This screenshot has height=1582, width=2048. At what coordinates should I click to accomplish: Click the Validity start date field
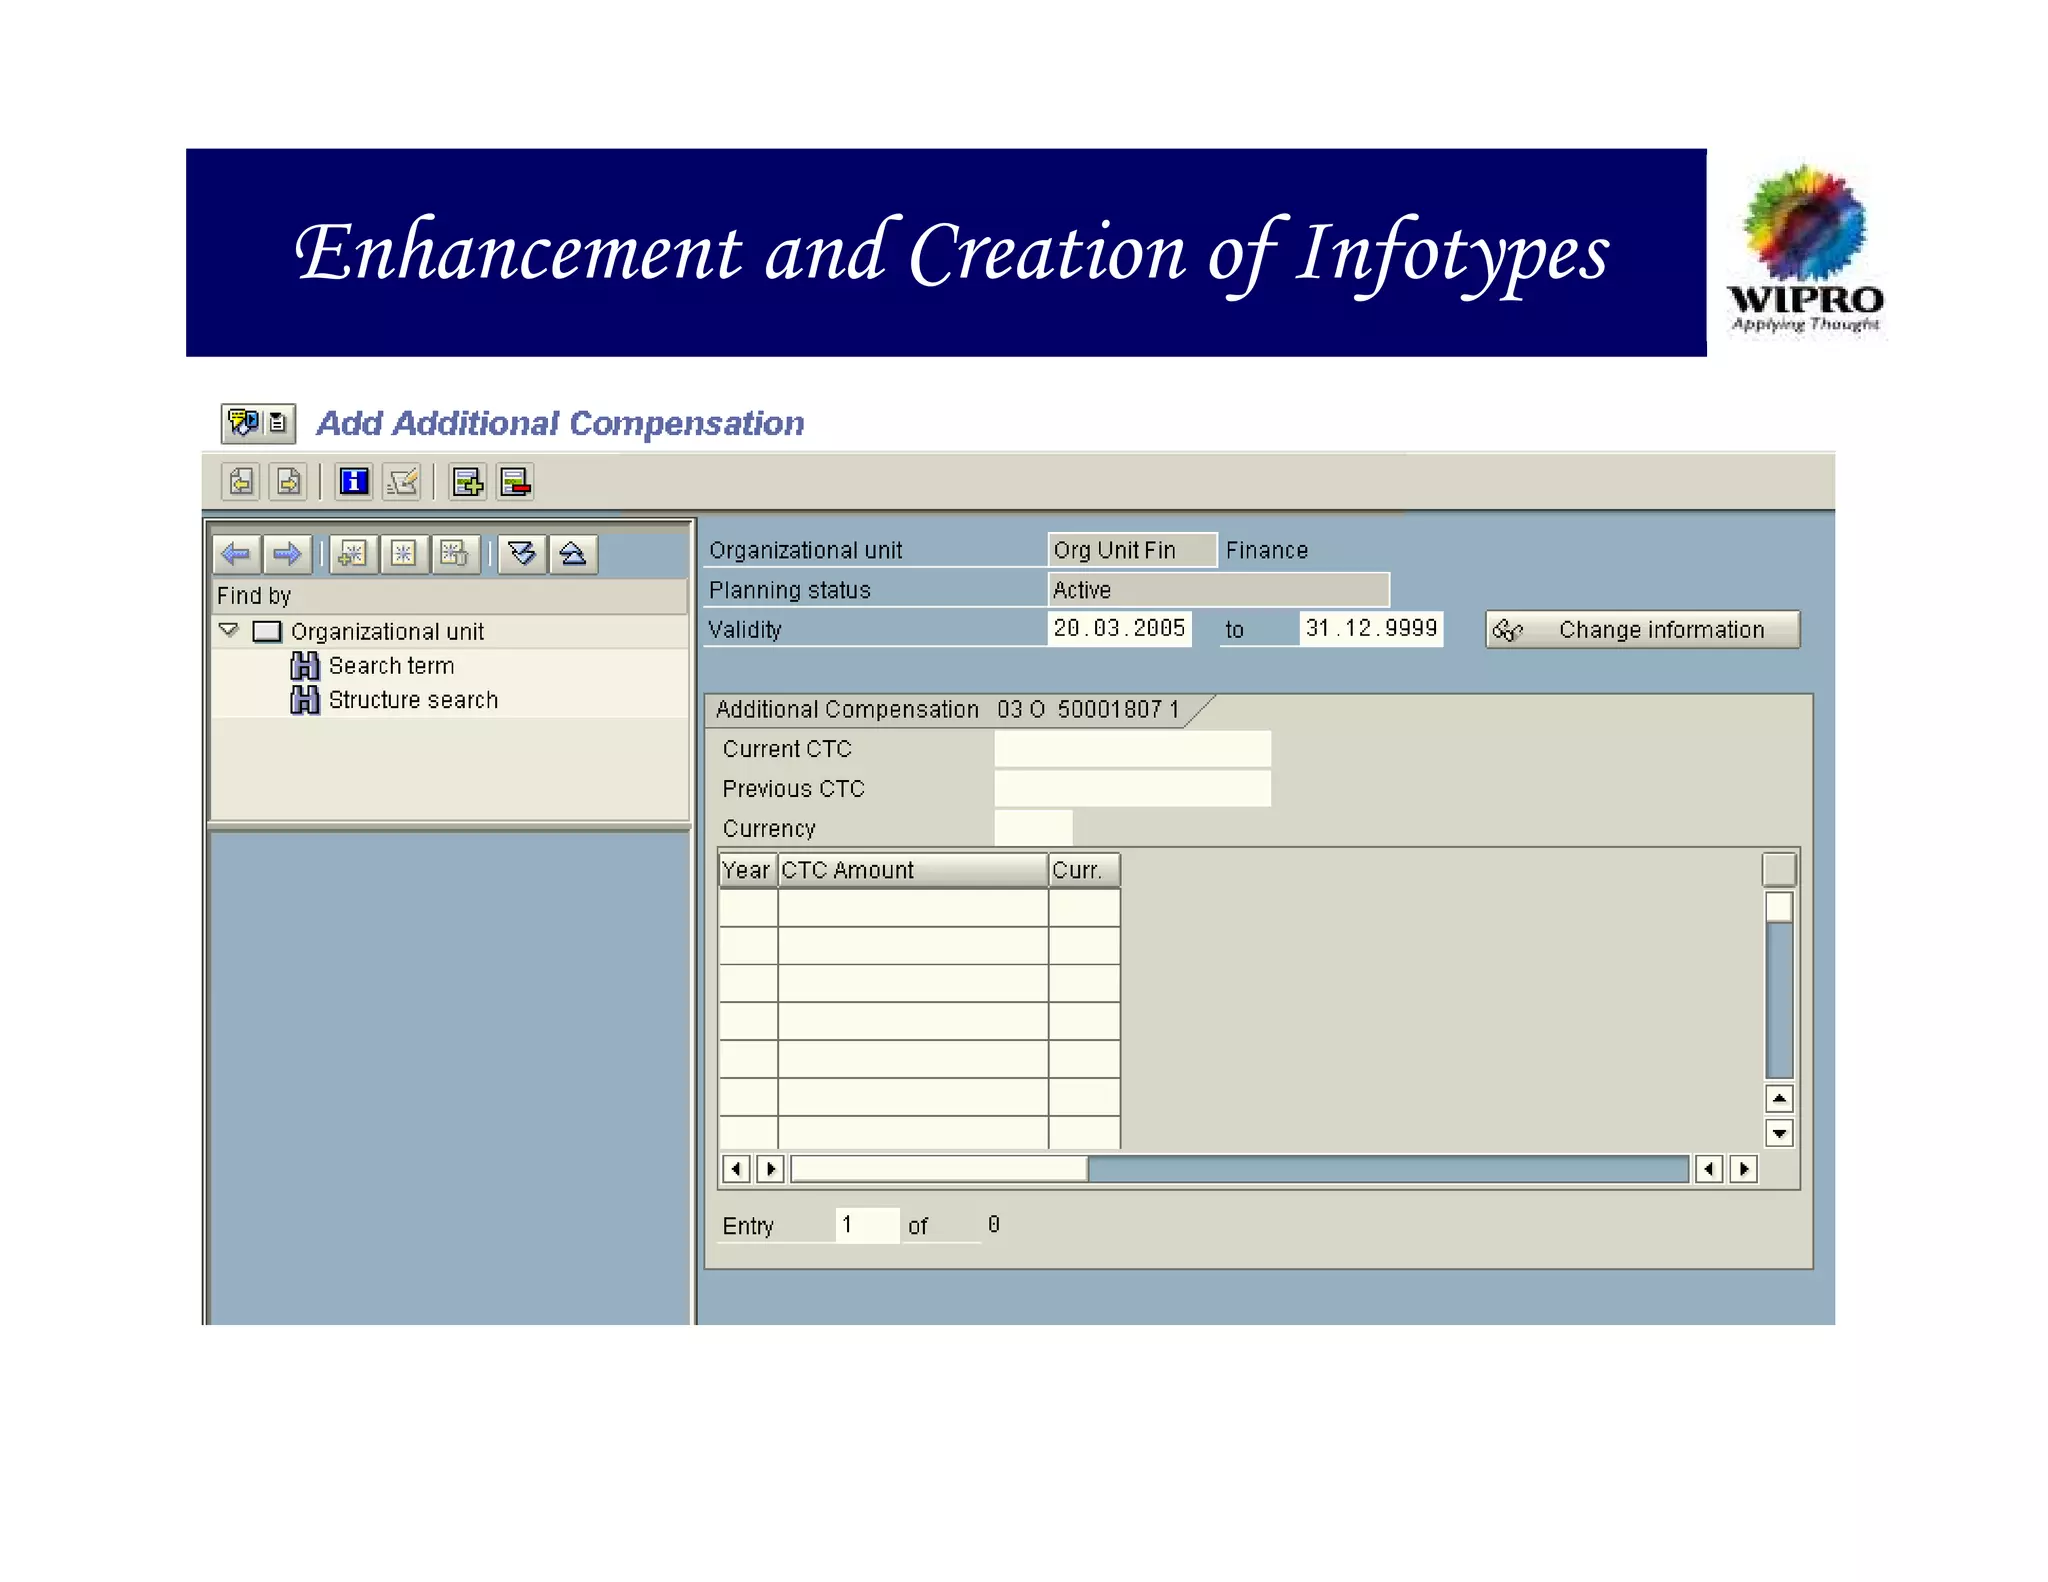(x=1119, y=629)
